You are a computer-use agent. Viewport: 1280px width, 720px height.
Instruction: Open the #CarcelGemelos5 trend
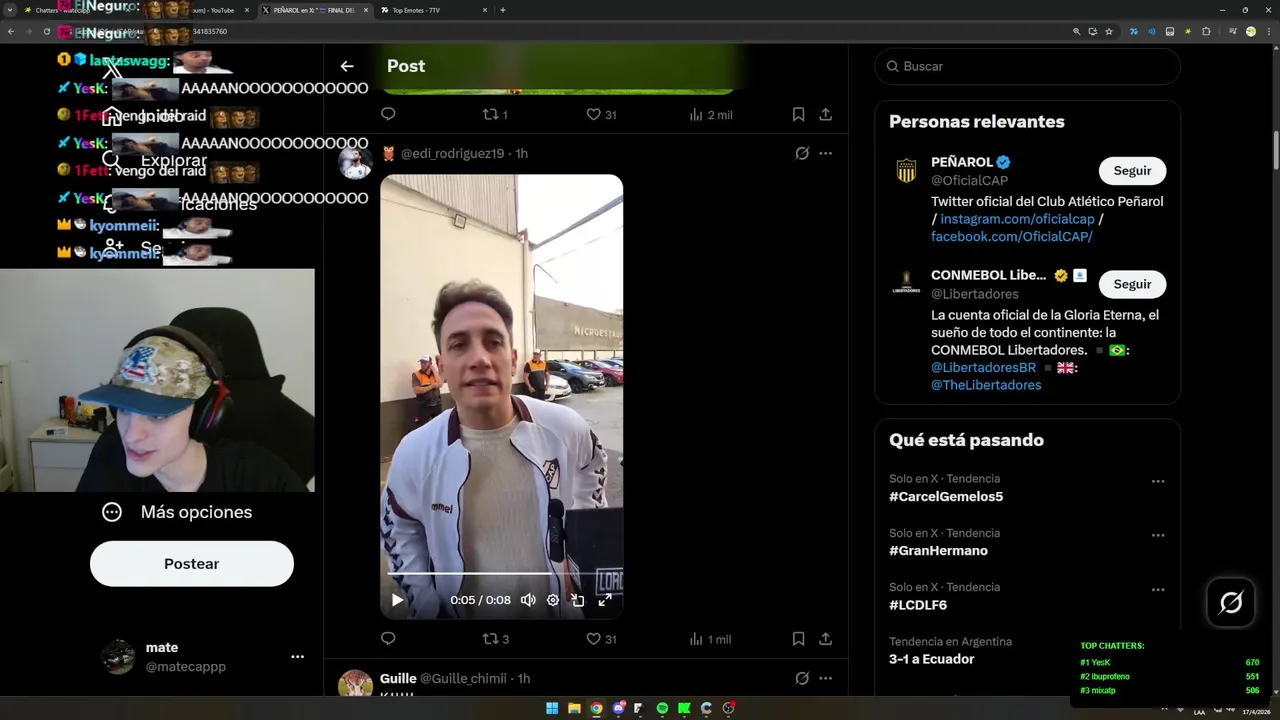click(946, 497)
